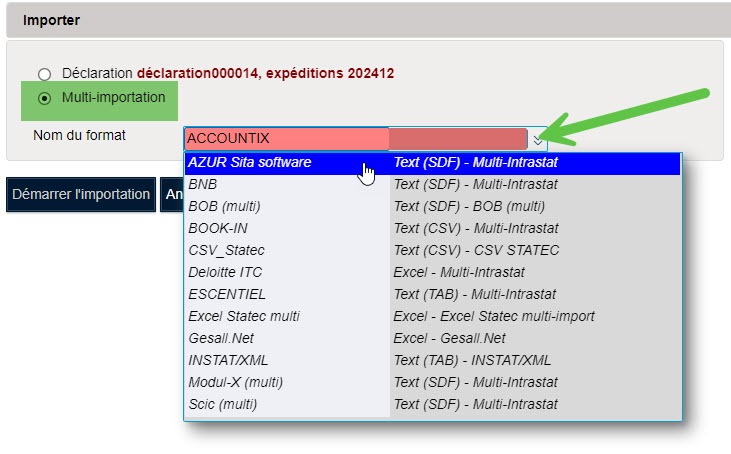This screenshot has width=731, height=454.
Task: Select the Multi-importation radio button
Action: pyautogui.click(x=45, y=98)
